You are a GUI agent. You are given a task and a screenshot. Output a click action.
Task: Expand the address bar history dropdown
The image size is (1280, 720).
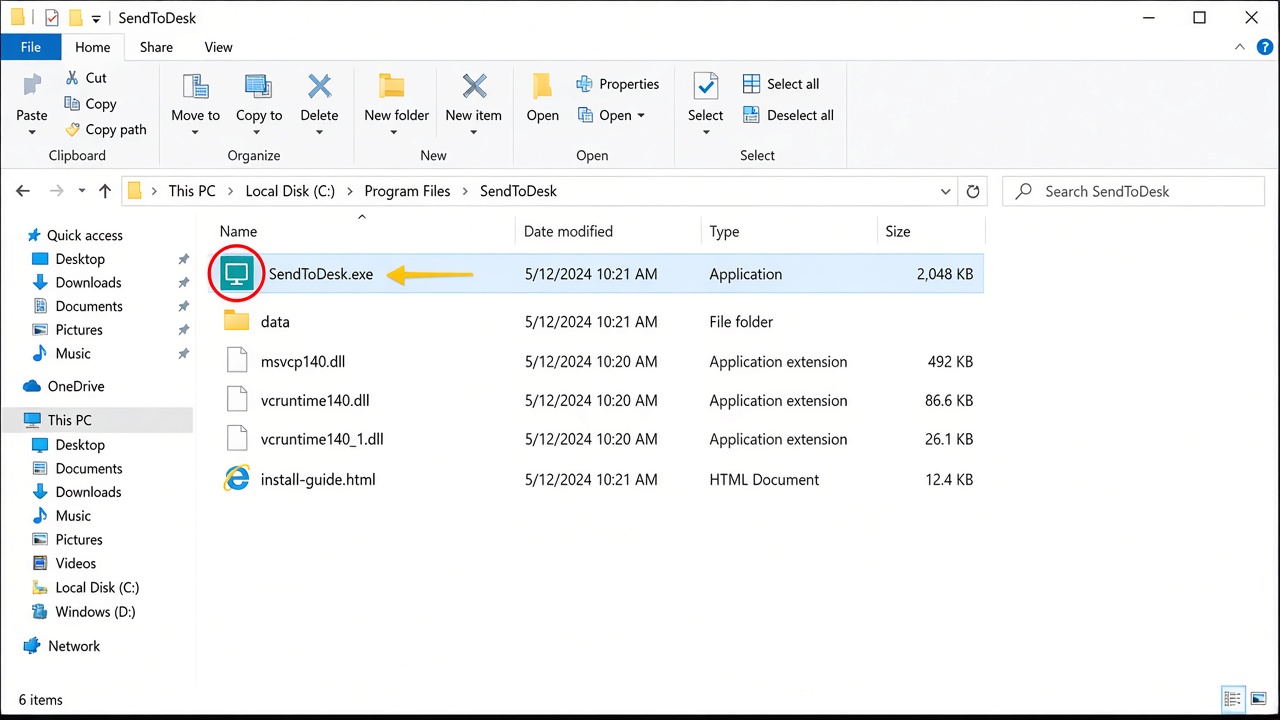tap(945, 191)
